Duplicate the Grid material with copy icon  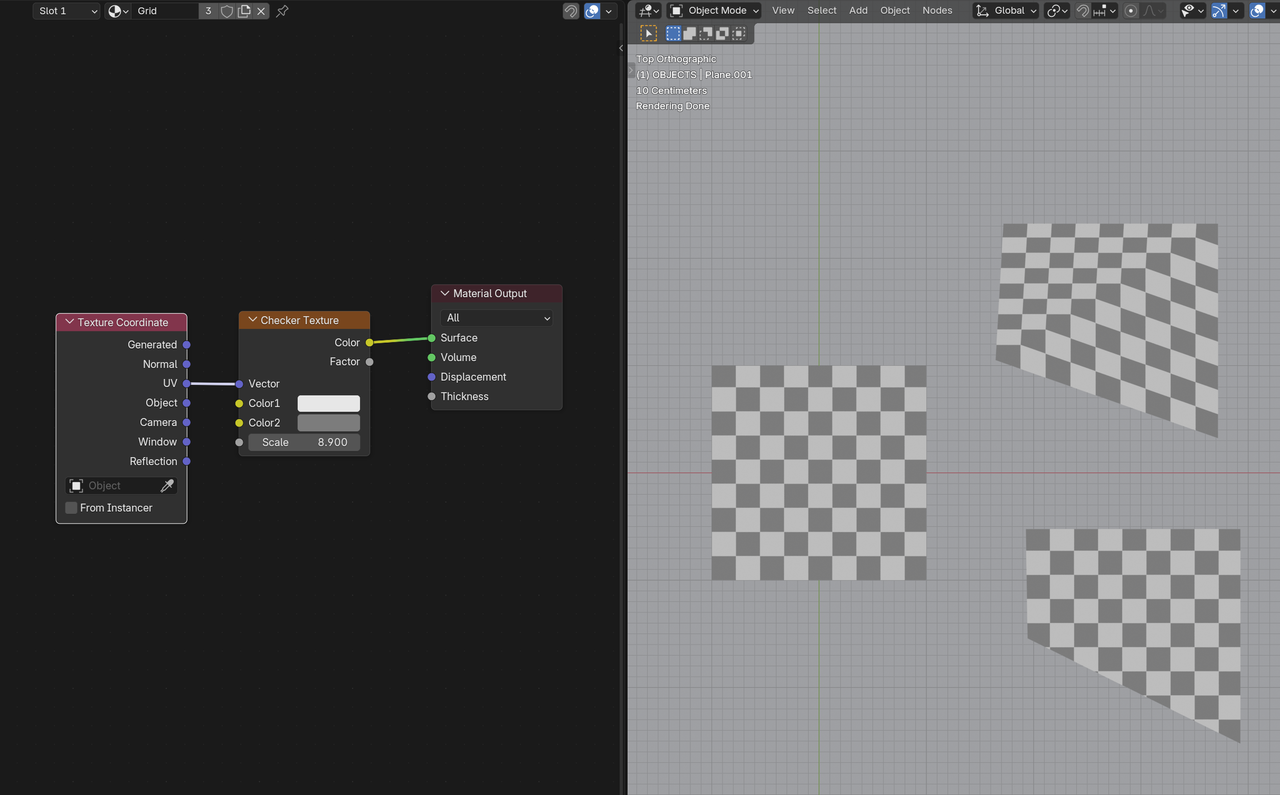244,11
